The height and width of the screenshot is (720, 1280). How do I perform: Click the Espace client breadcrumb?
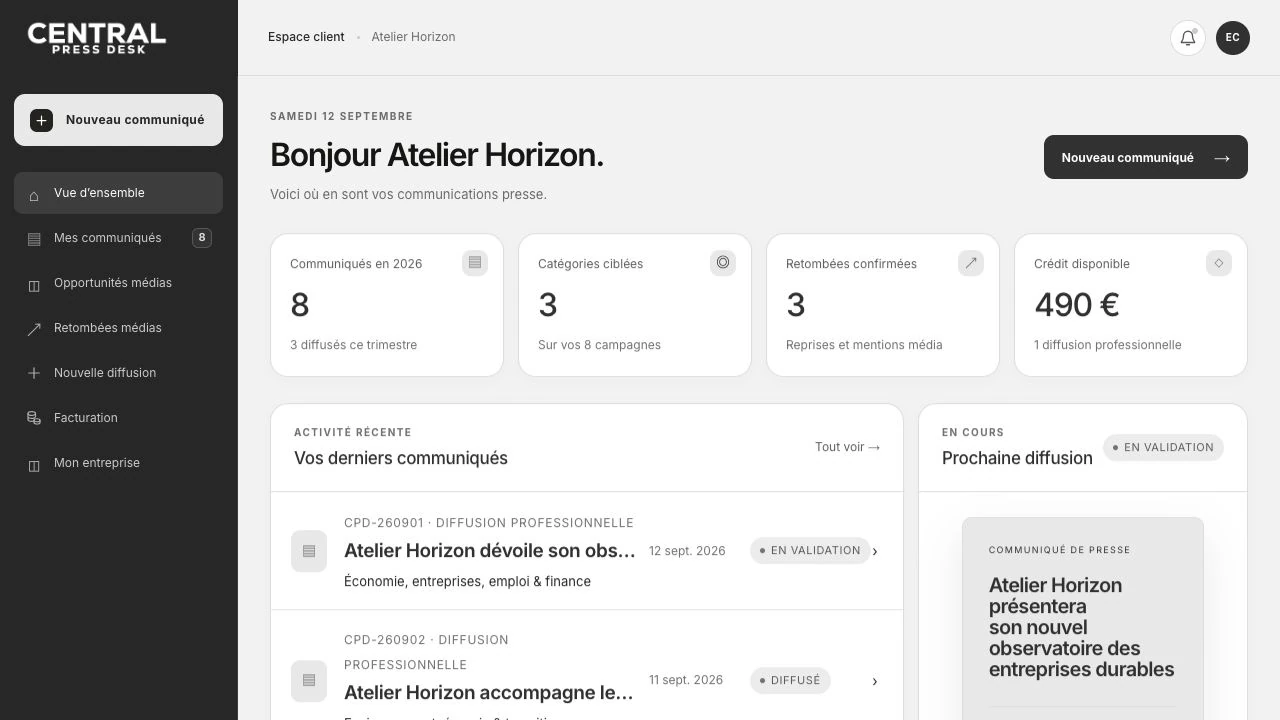coord(306,37)
